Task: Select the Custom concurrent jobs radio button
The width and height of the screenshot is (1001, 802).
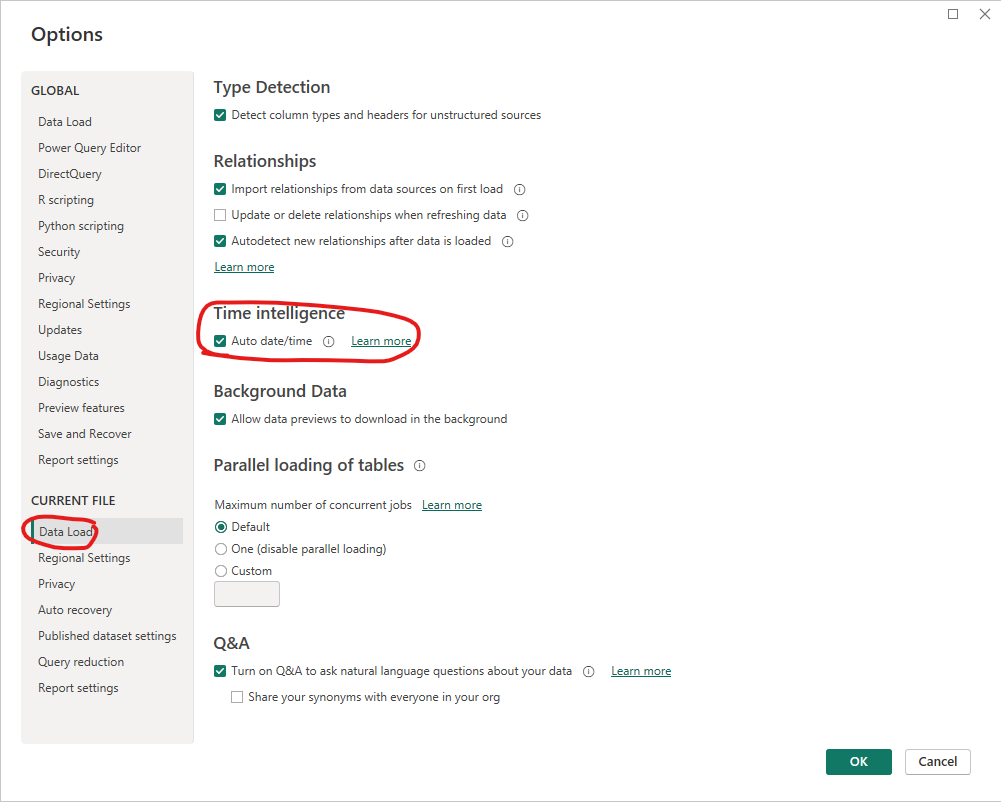Action: click(221, 571)
